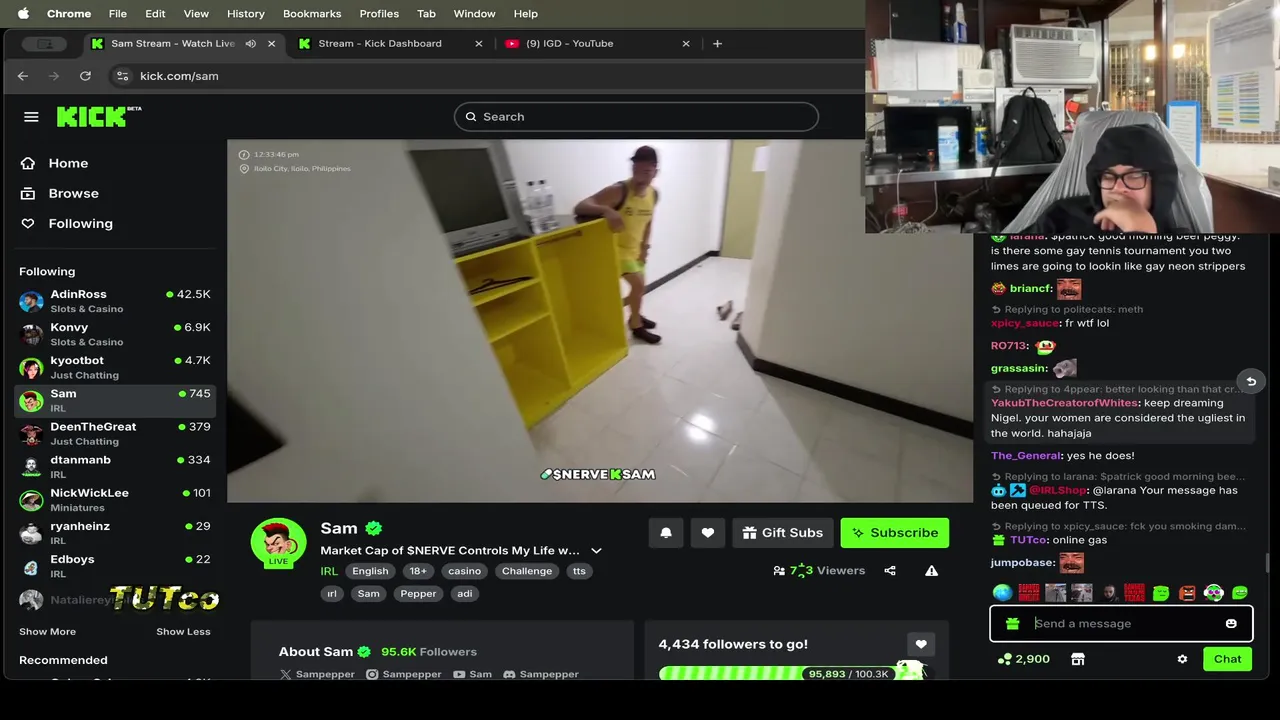Open the chat gift icon in the message box
Viewport: 1280px width, 720px height.
(1013, 624)
